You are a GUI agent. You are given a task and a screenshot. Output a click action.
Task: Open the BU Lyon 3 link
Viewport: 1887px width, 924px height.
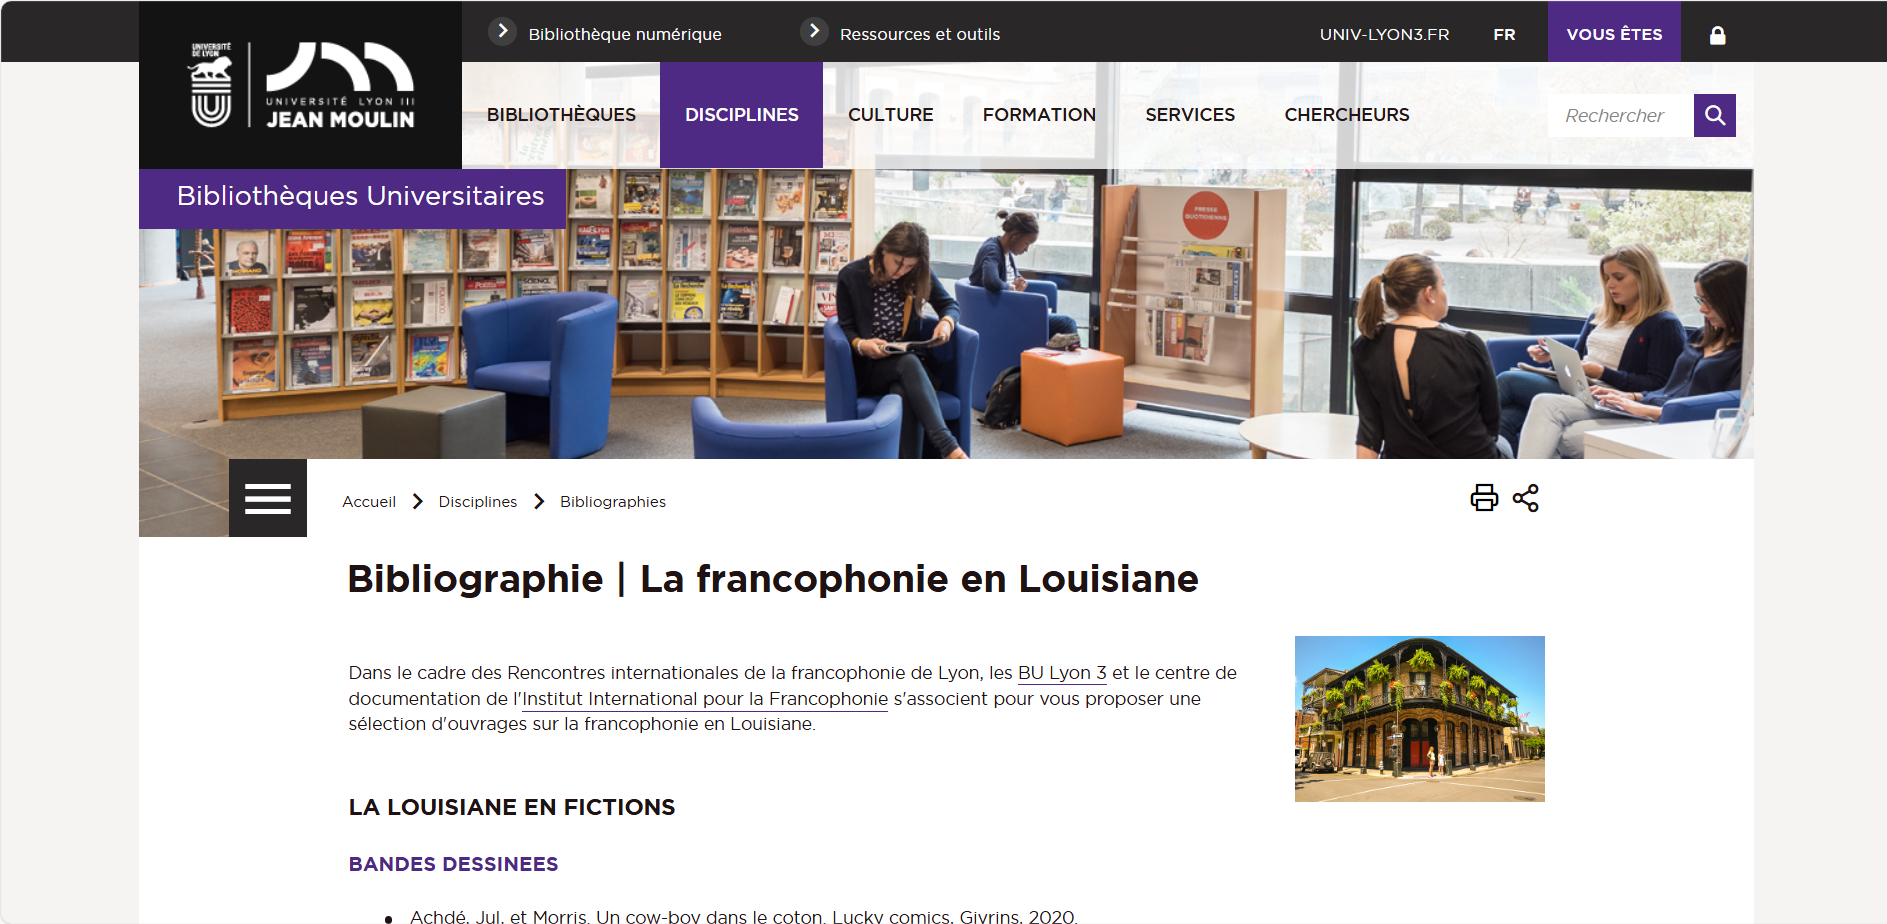tap(1062, 673)
